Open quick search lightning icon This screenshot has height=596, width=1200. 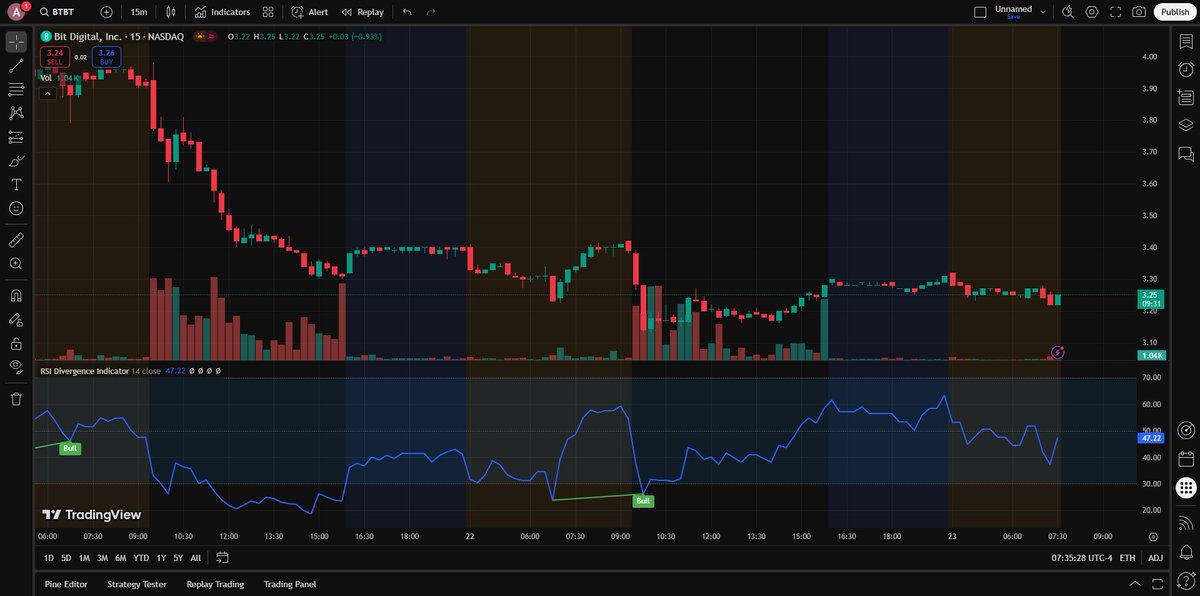pos(1067,12)
